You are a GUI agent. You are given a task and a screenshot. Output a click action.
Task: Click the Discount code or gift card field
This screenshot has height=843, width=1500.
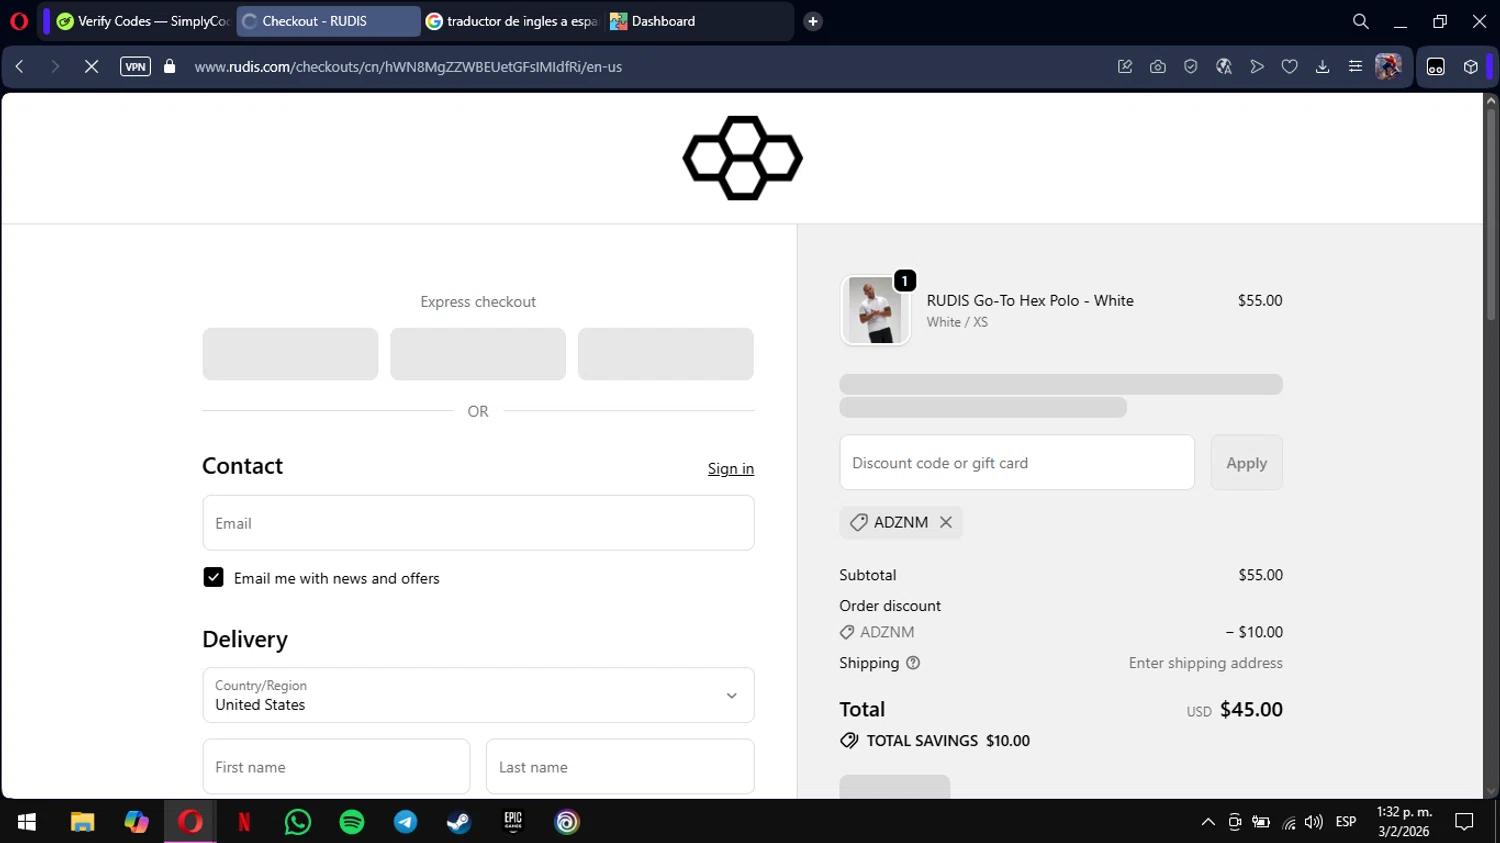click(x=1017, y=463)
